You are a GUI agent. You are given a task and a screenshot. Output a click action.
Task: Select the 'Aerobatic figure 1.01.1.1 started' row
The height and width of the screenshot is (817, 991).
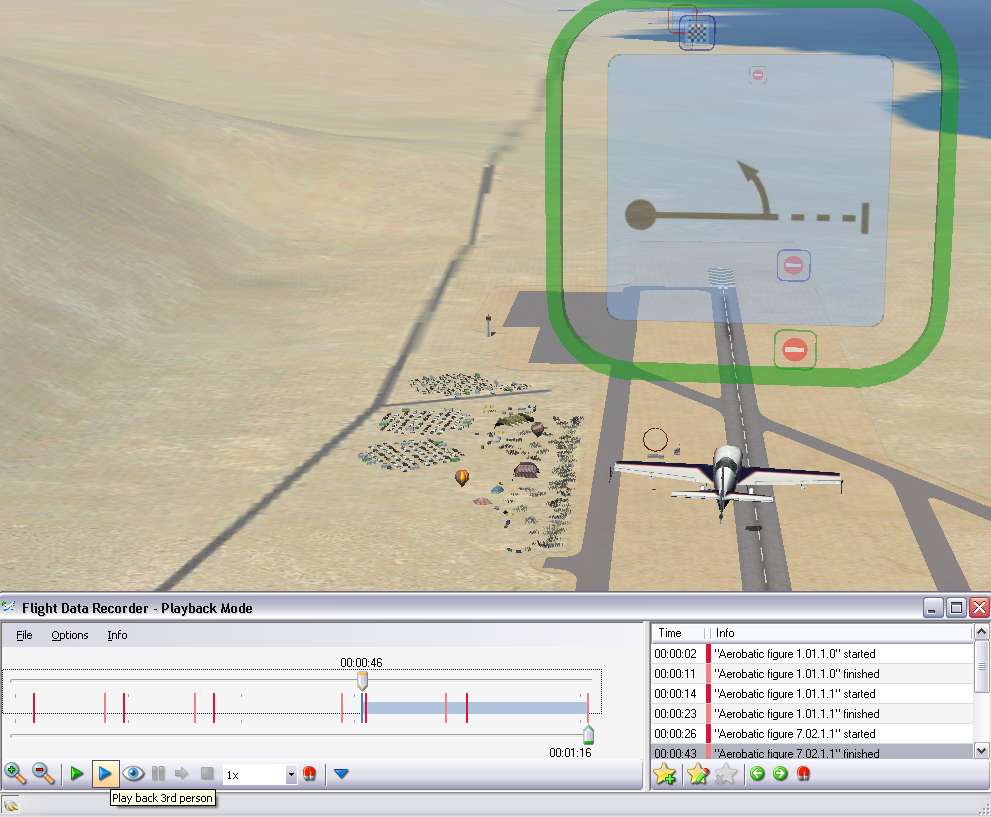(795, 693)
